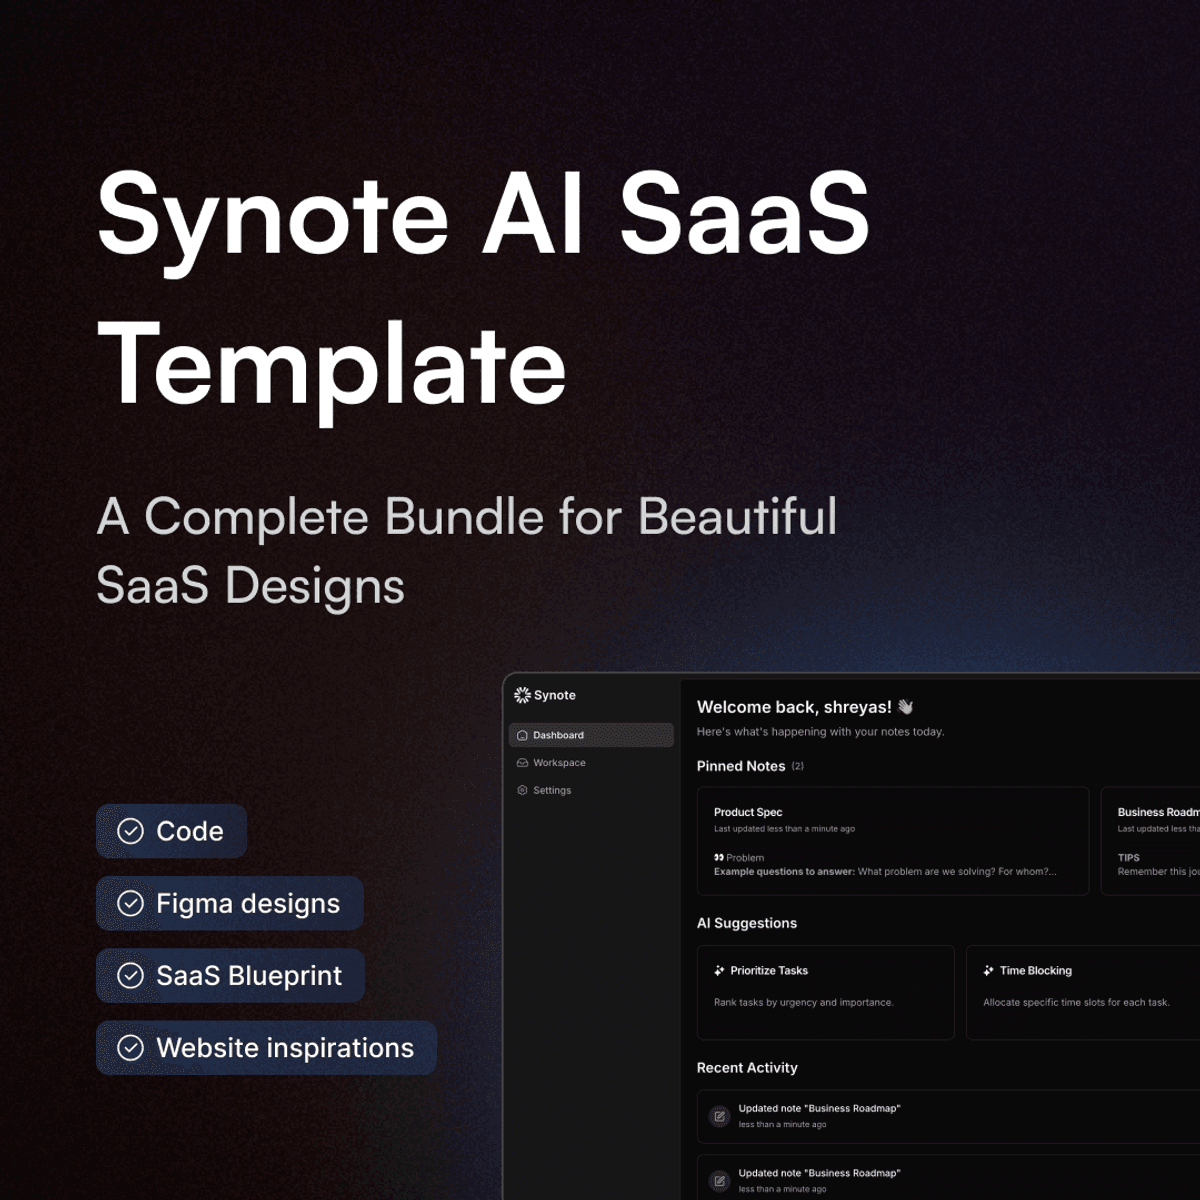Click the Dashboard home icon in sidebar
This screenshot has width=1200, height=1200.
(x=522, y=735)
